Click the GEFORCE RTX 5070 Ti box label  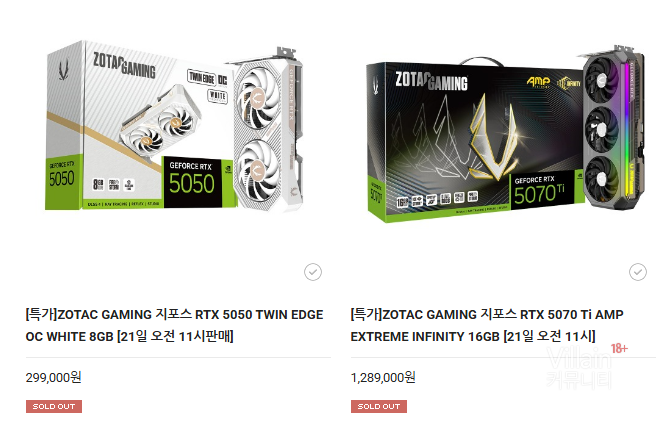click(x=542, y=191)
